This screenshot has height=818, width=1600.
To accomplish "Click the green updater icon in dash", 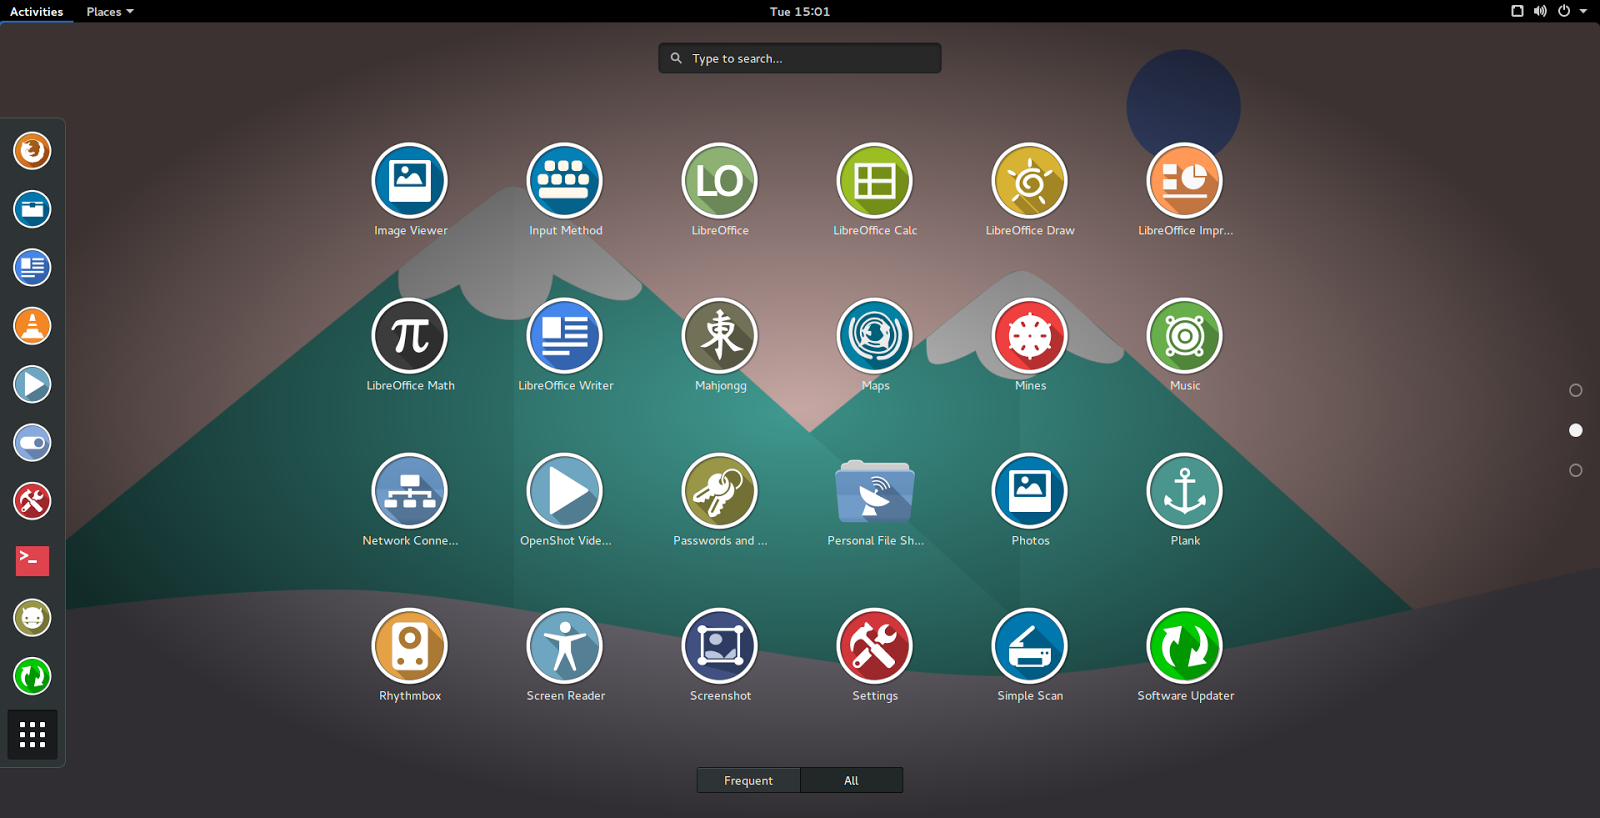I will [x=32, y=676].
